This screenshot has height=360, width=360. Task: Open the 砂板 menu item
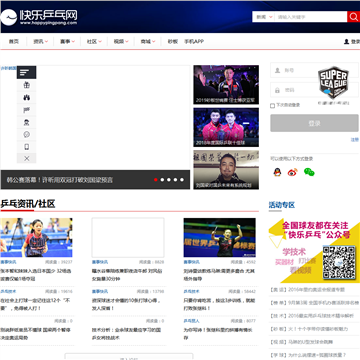click(x=173, y=42)
